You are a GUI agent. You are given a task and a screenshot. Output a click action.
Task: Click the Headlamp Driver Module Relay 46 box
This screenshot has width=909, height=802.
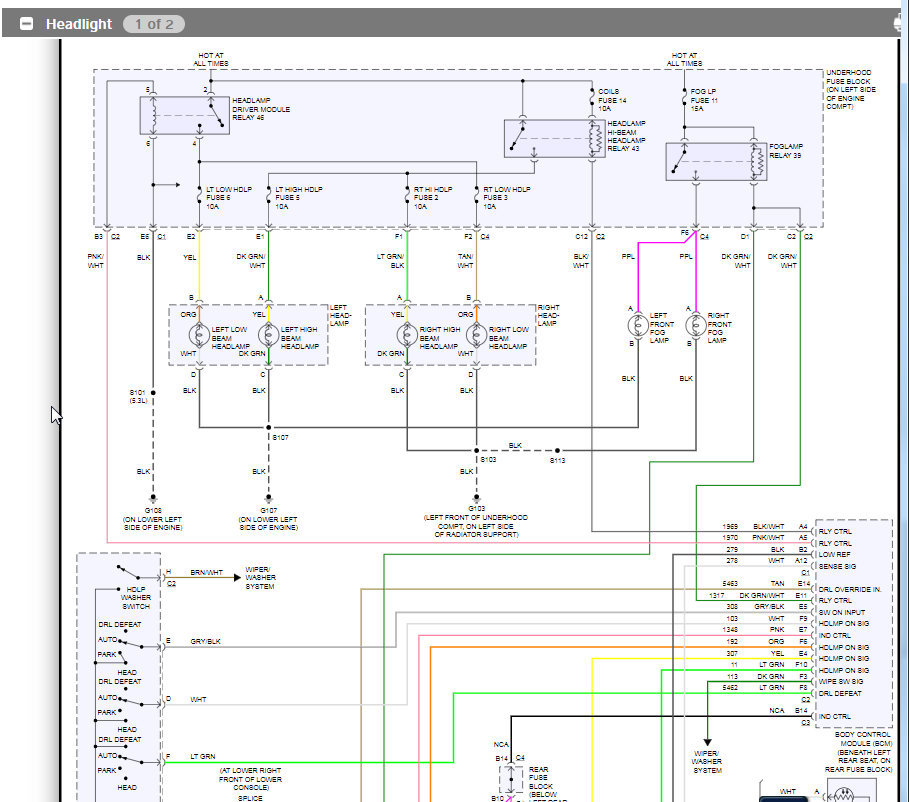[184, 116]
